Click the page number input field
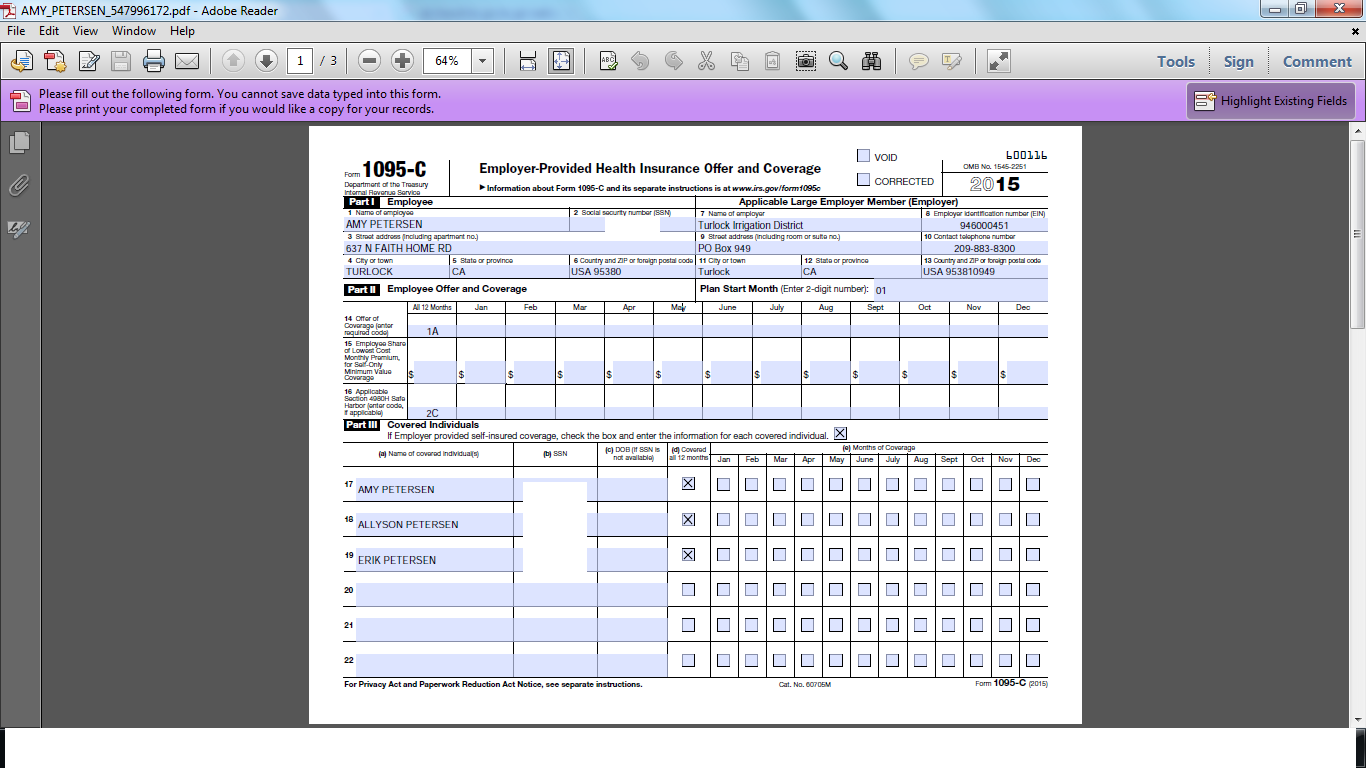The width and height of the screenshot is (1366, 768). point(300,62)
